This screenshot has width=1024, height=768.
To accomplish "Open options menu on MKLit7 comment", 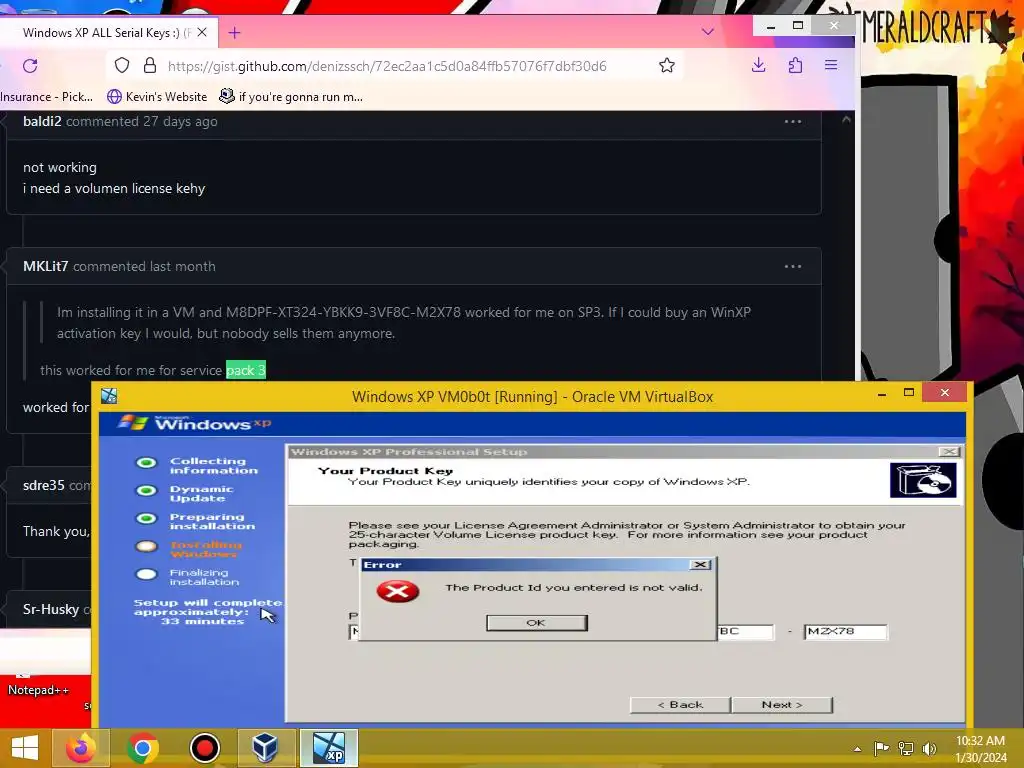I will click(793, 266).
